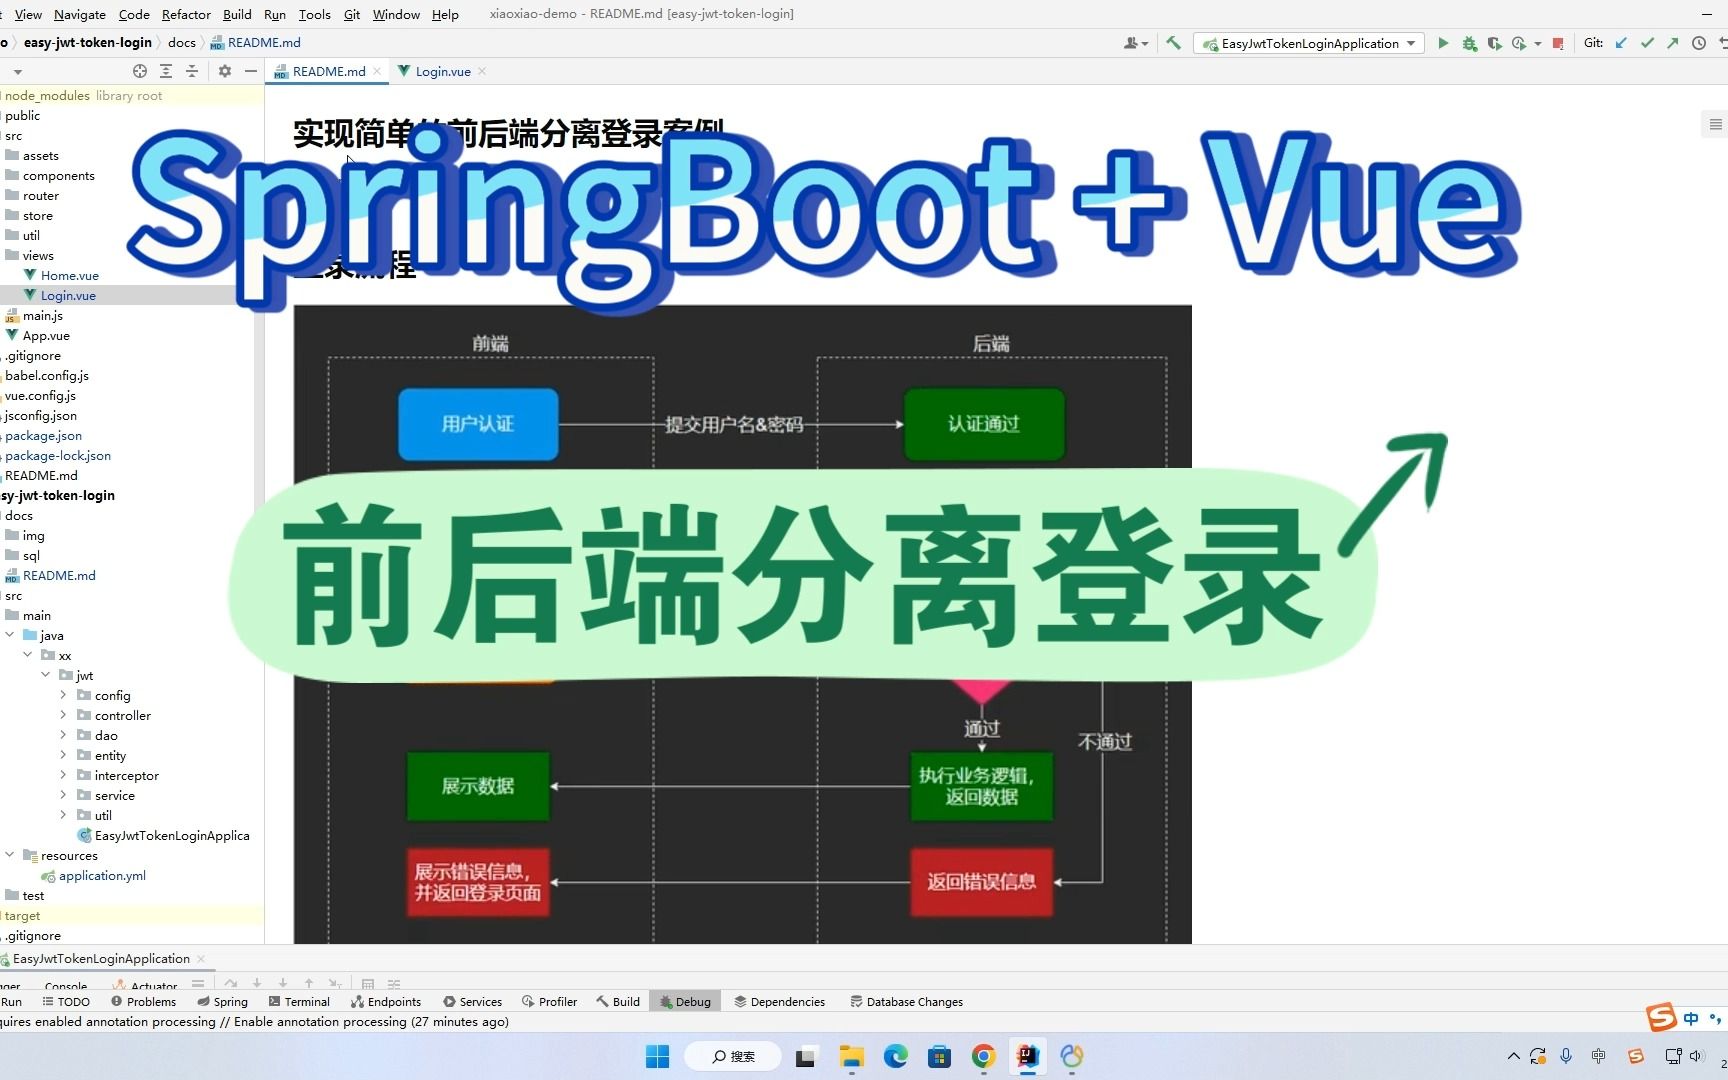Open the Build menu
Viewport: 1728px width, 1080px height.
click(x=237, y=14)
